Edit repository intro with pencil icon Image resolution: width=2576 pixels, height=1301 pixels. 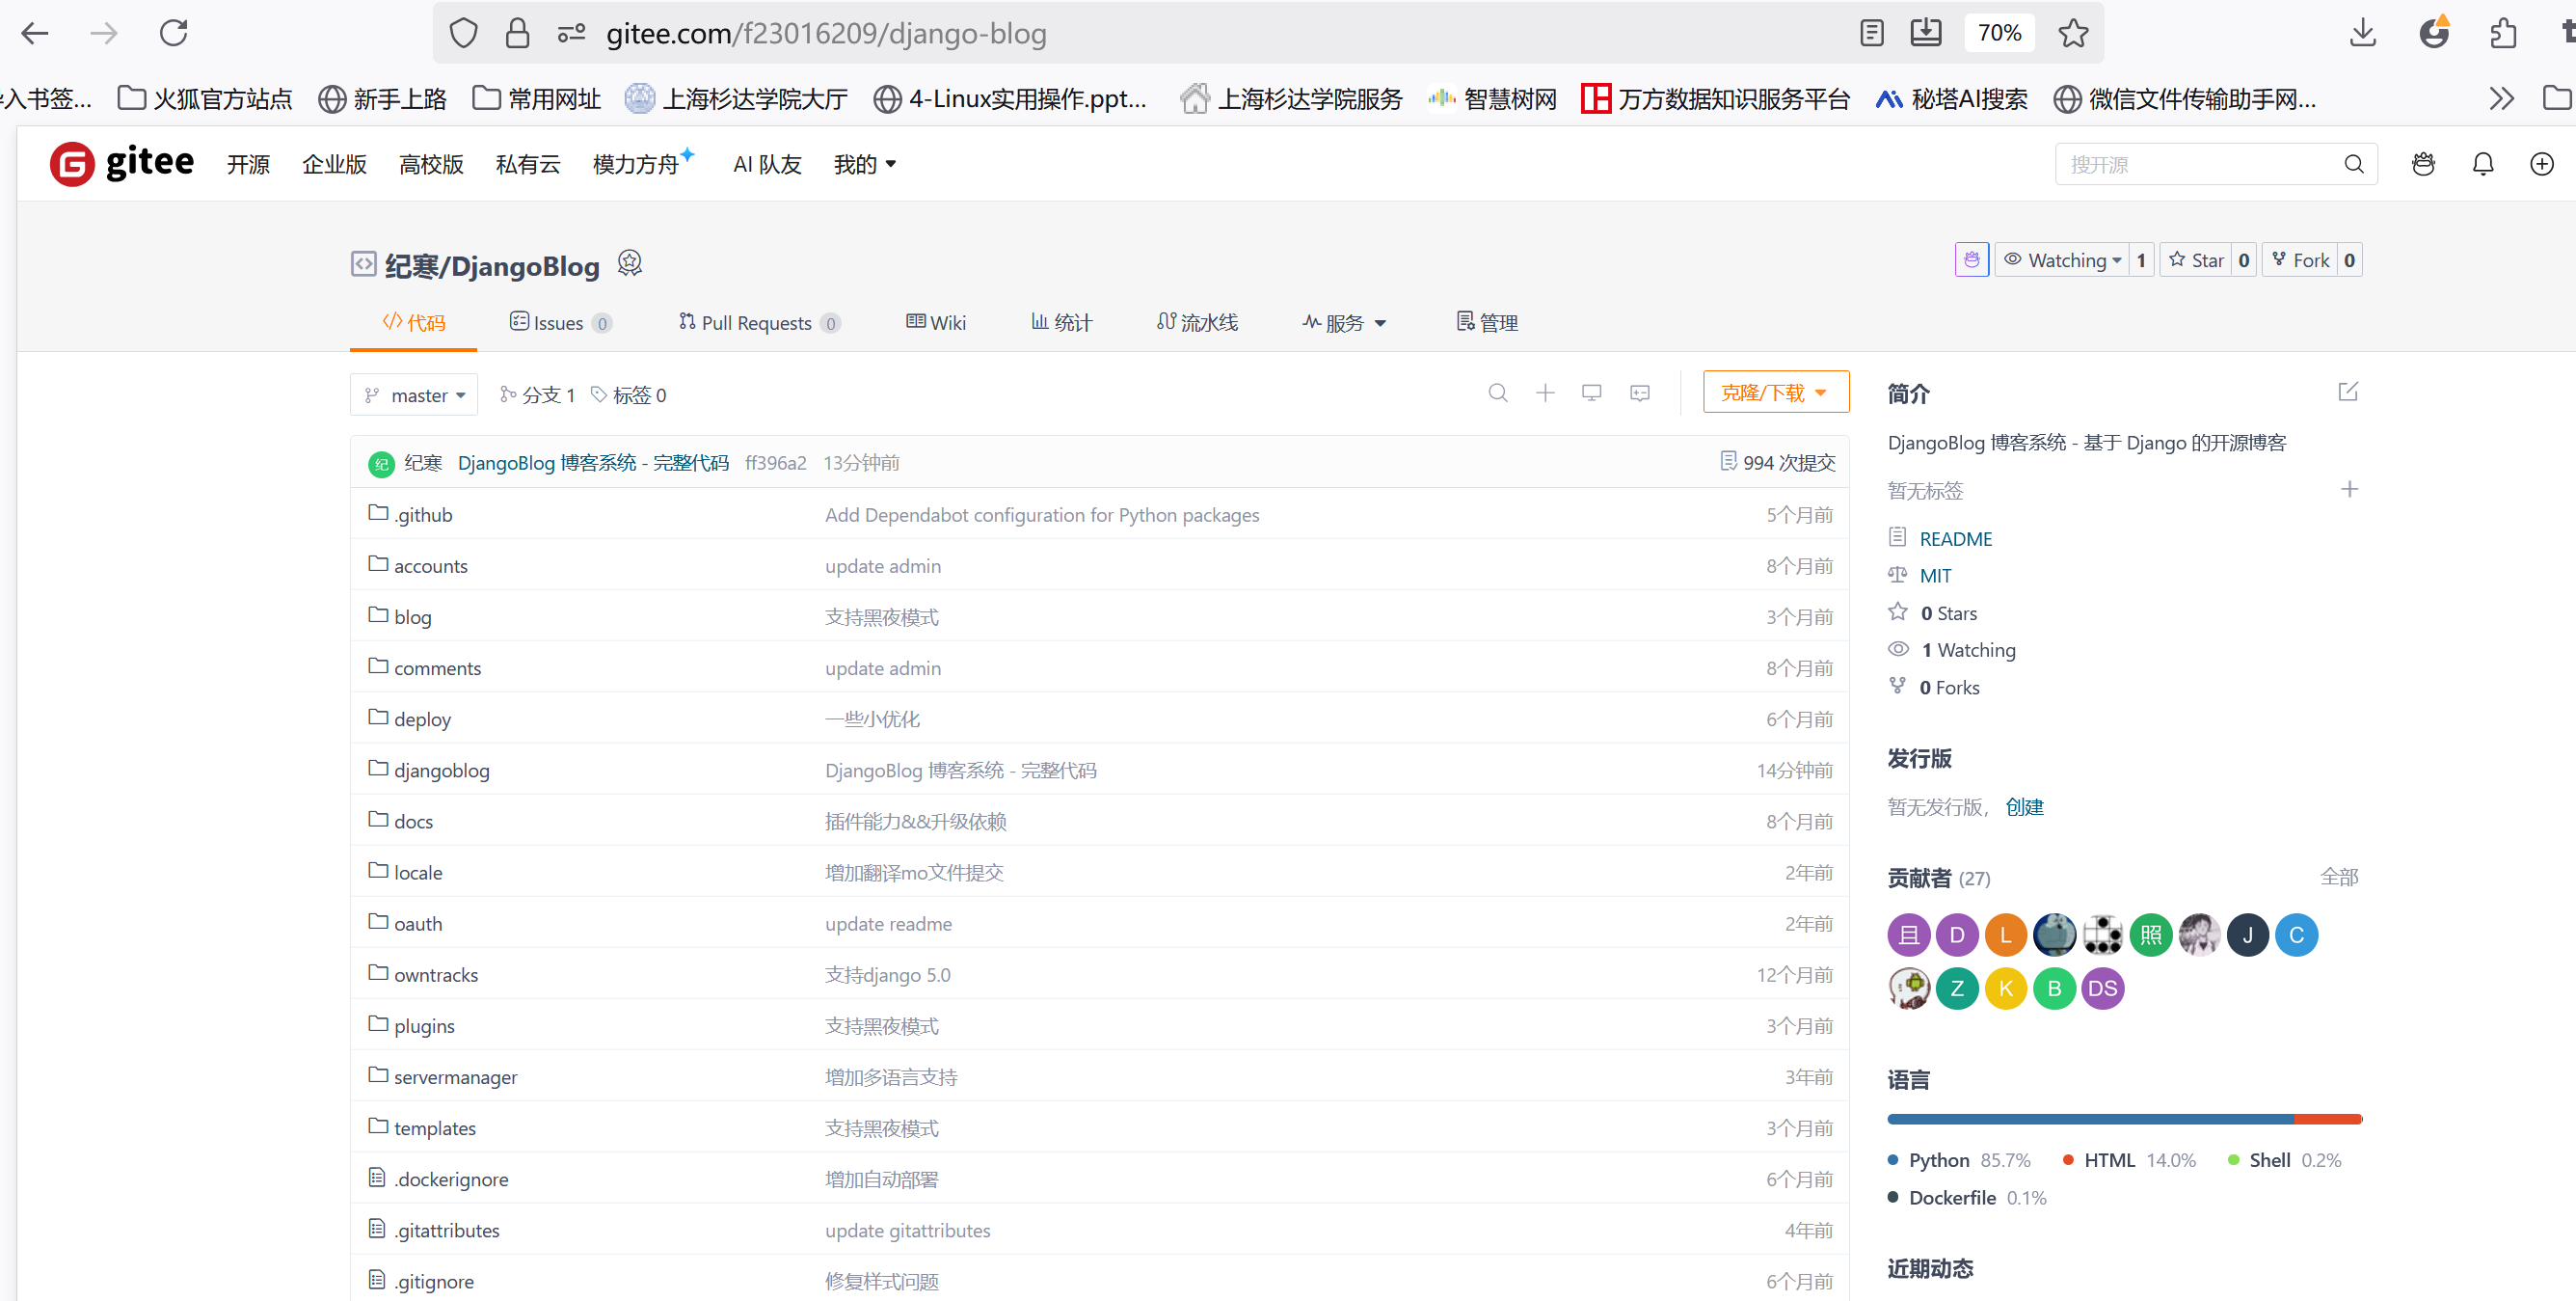click(2348, 392)
